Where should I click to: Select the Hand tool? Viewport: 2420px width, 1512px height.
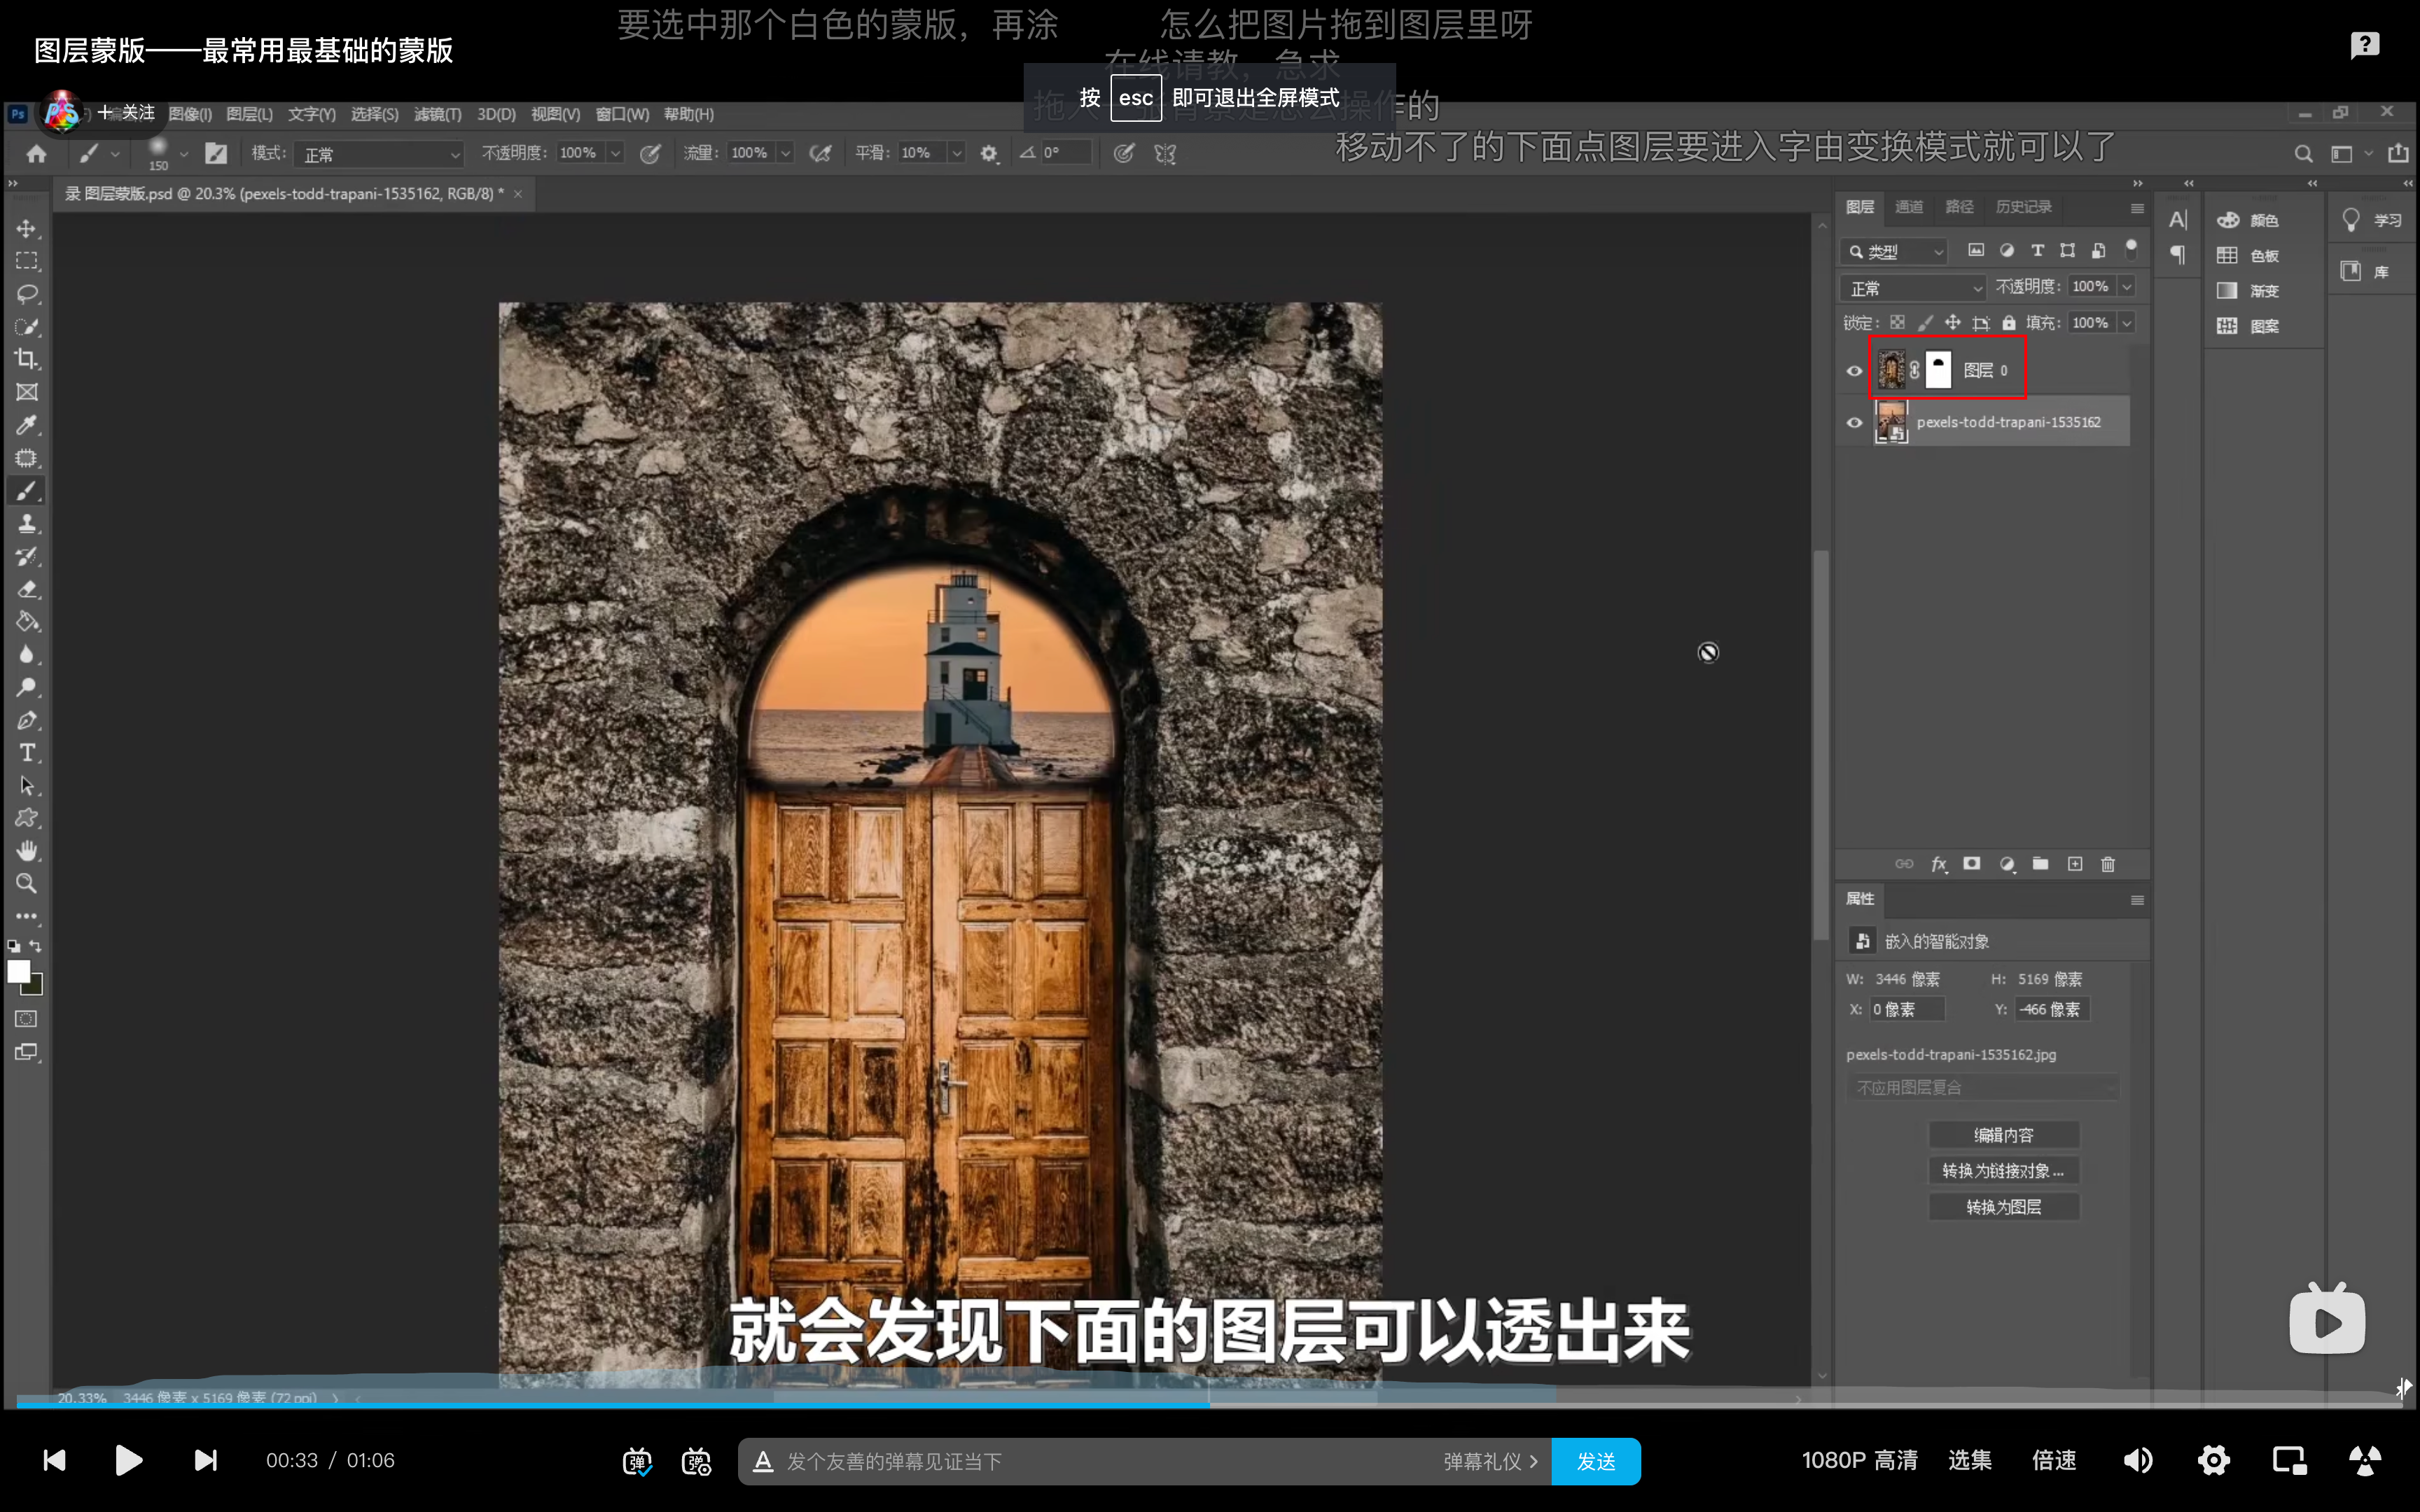click(x=27, y=851)
